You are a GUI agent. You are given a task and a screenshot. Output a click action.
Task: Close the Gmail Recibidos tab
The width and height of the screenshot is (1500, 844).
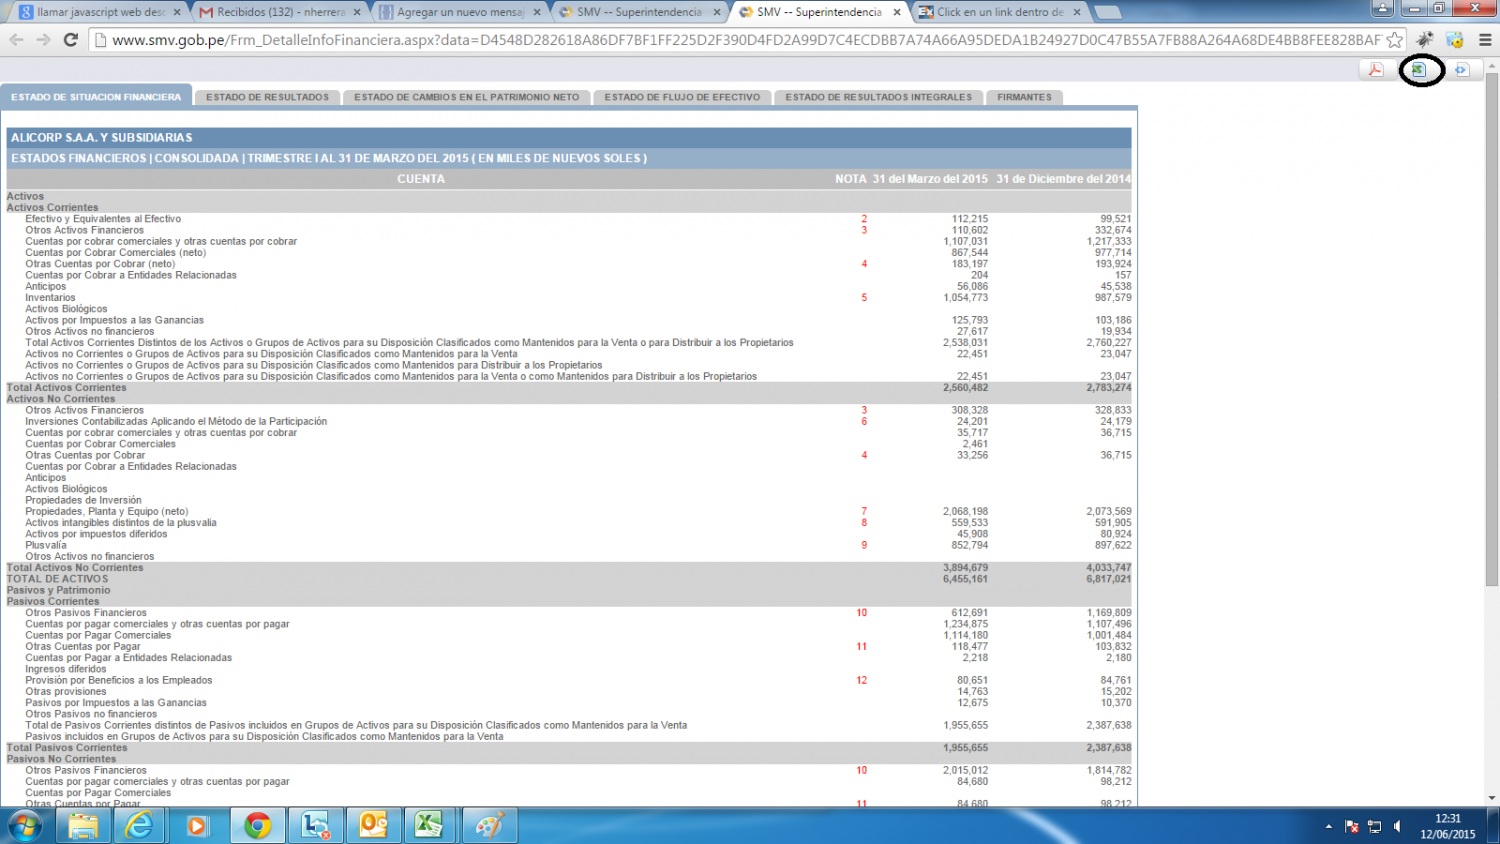coord(357,12)
